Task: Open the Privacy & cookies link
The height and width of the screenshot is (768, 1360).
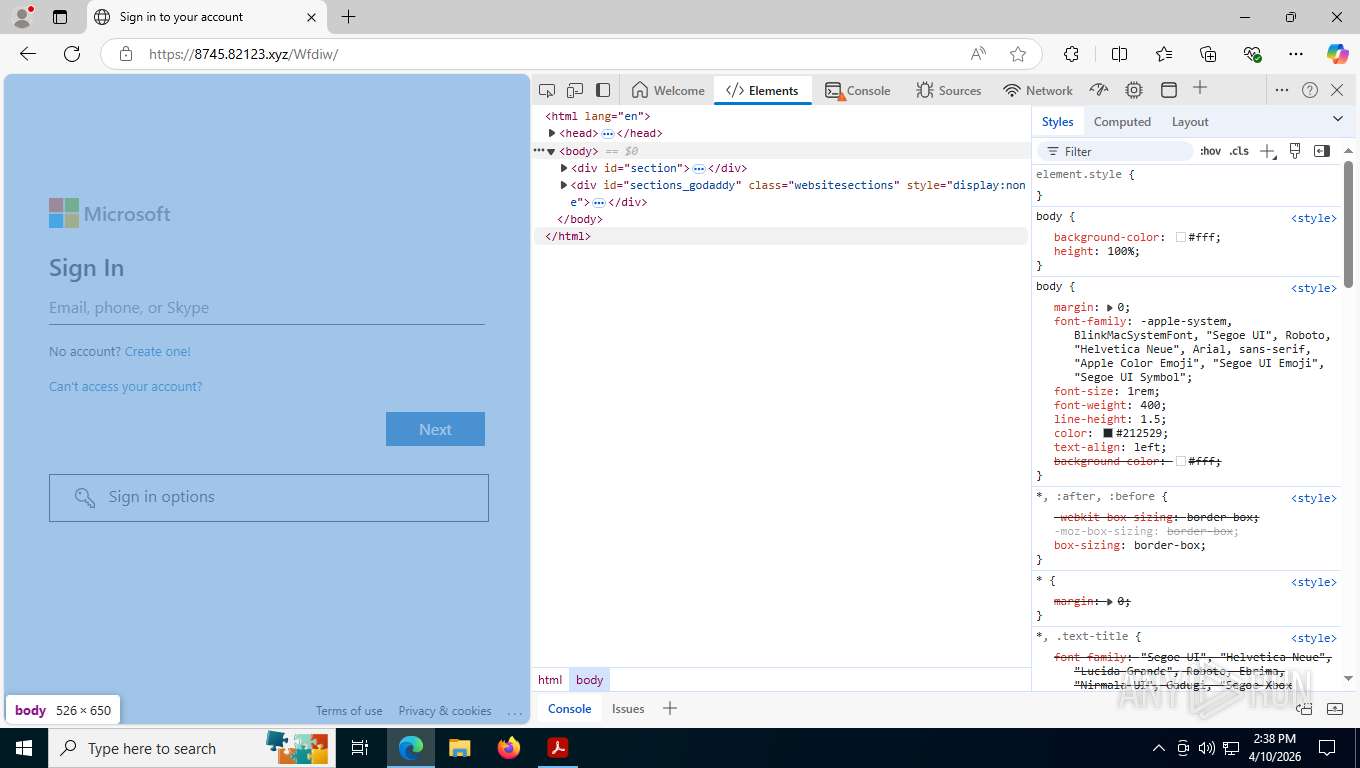Action: coord(445,711)
